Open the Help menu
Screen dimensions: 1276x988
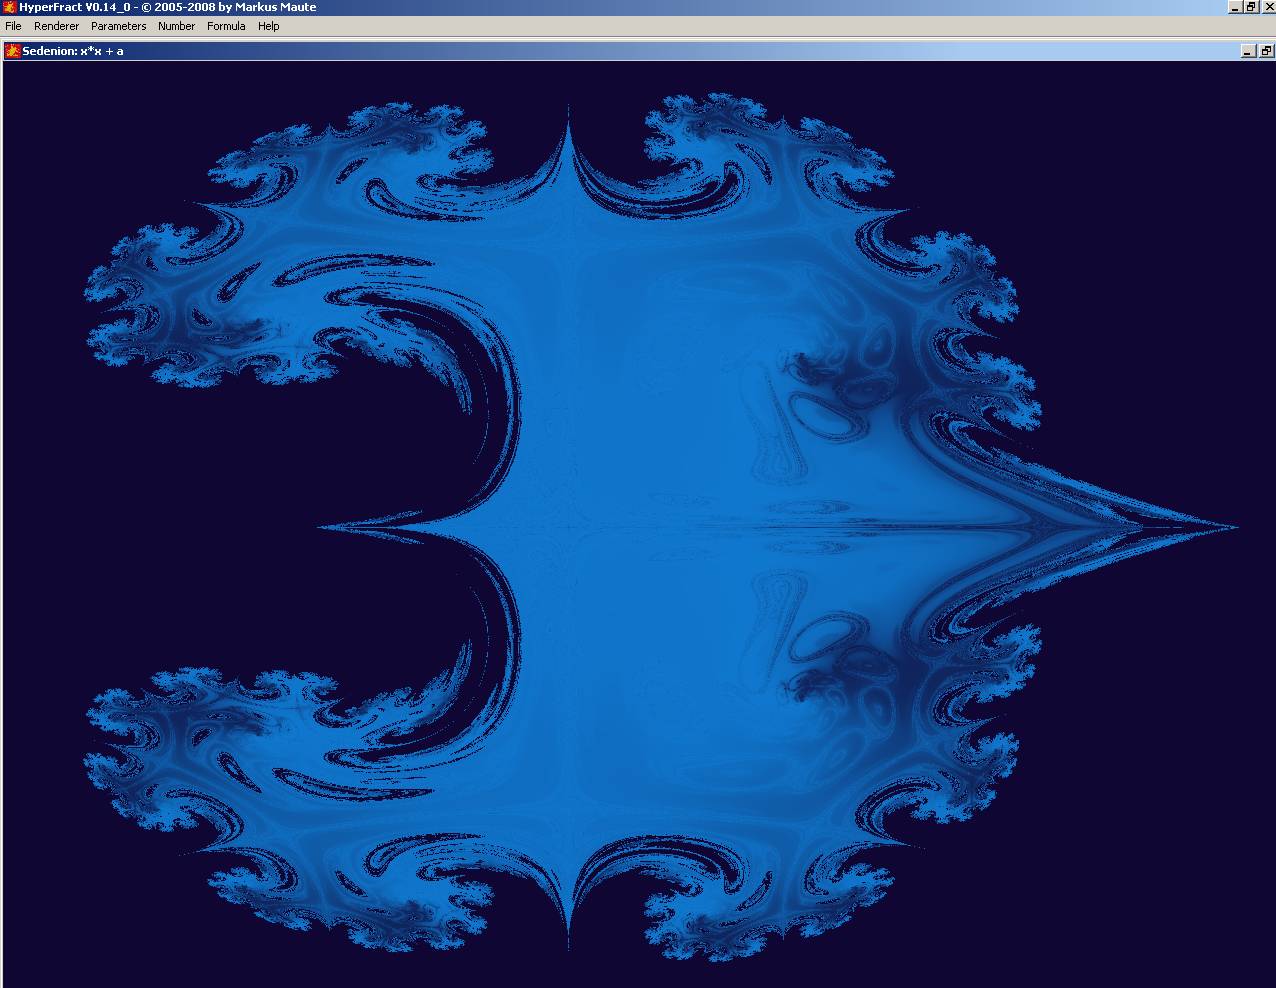tap(268, 26)
